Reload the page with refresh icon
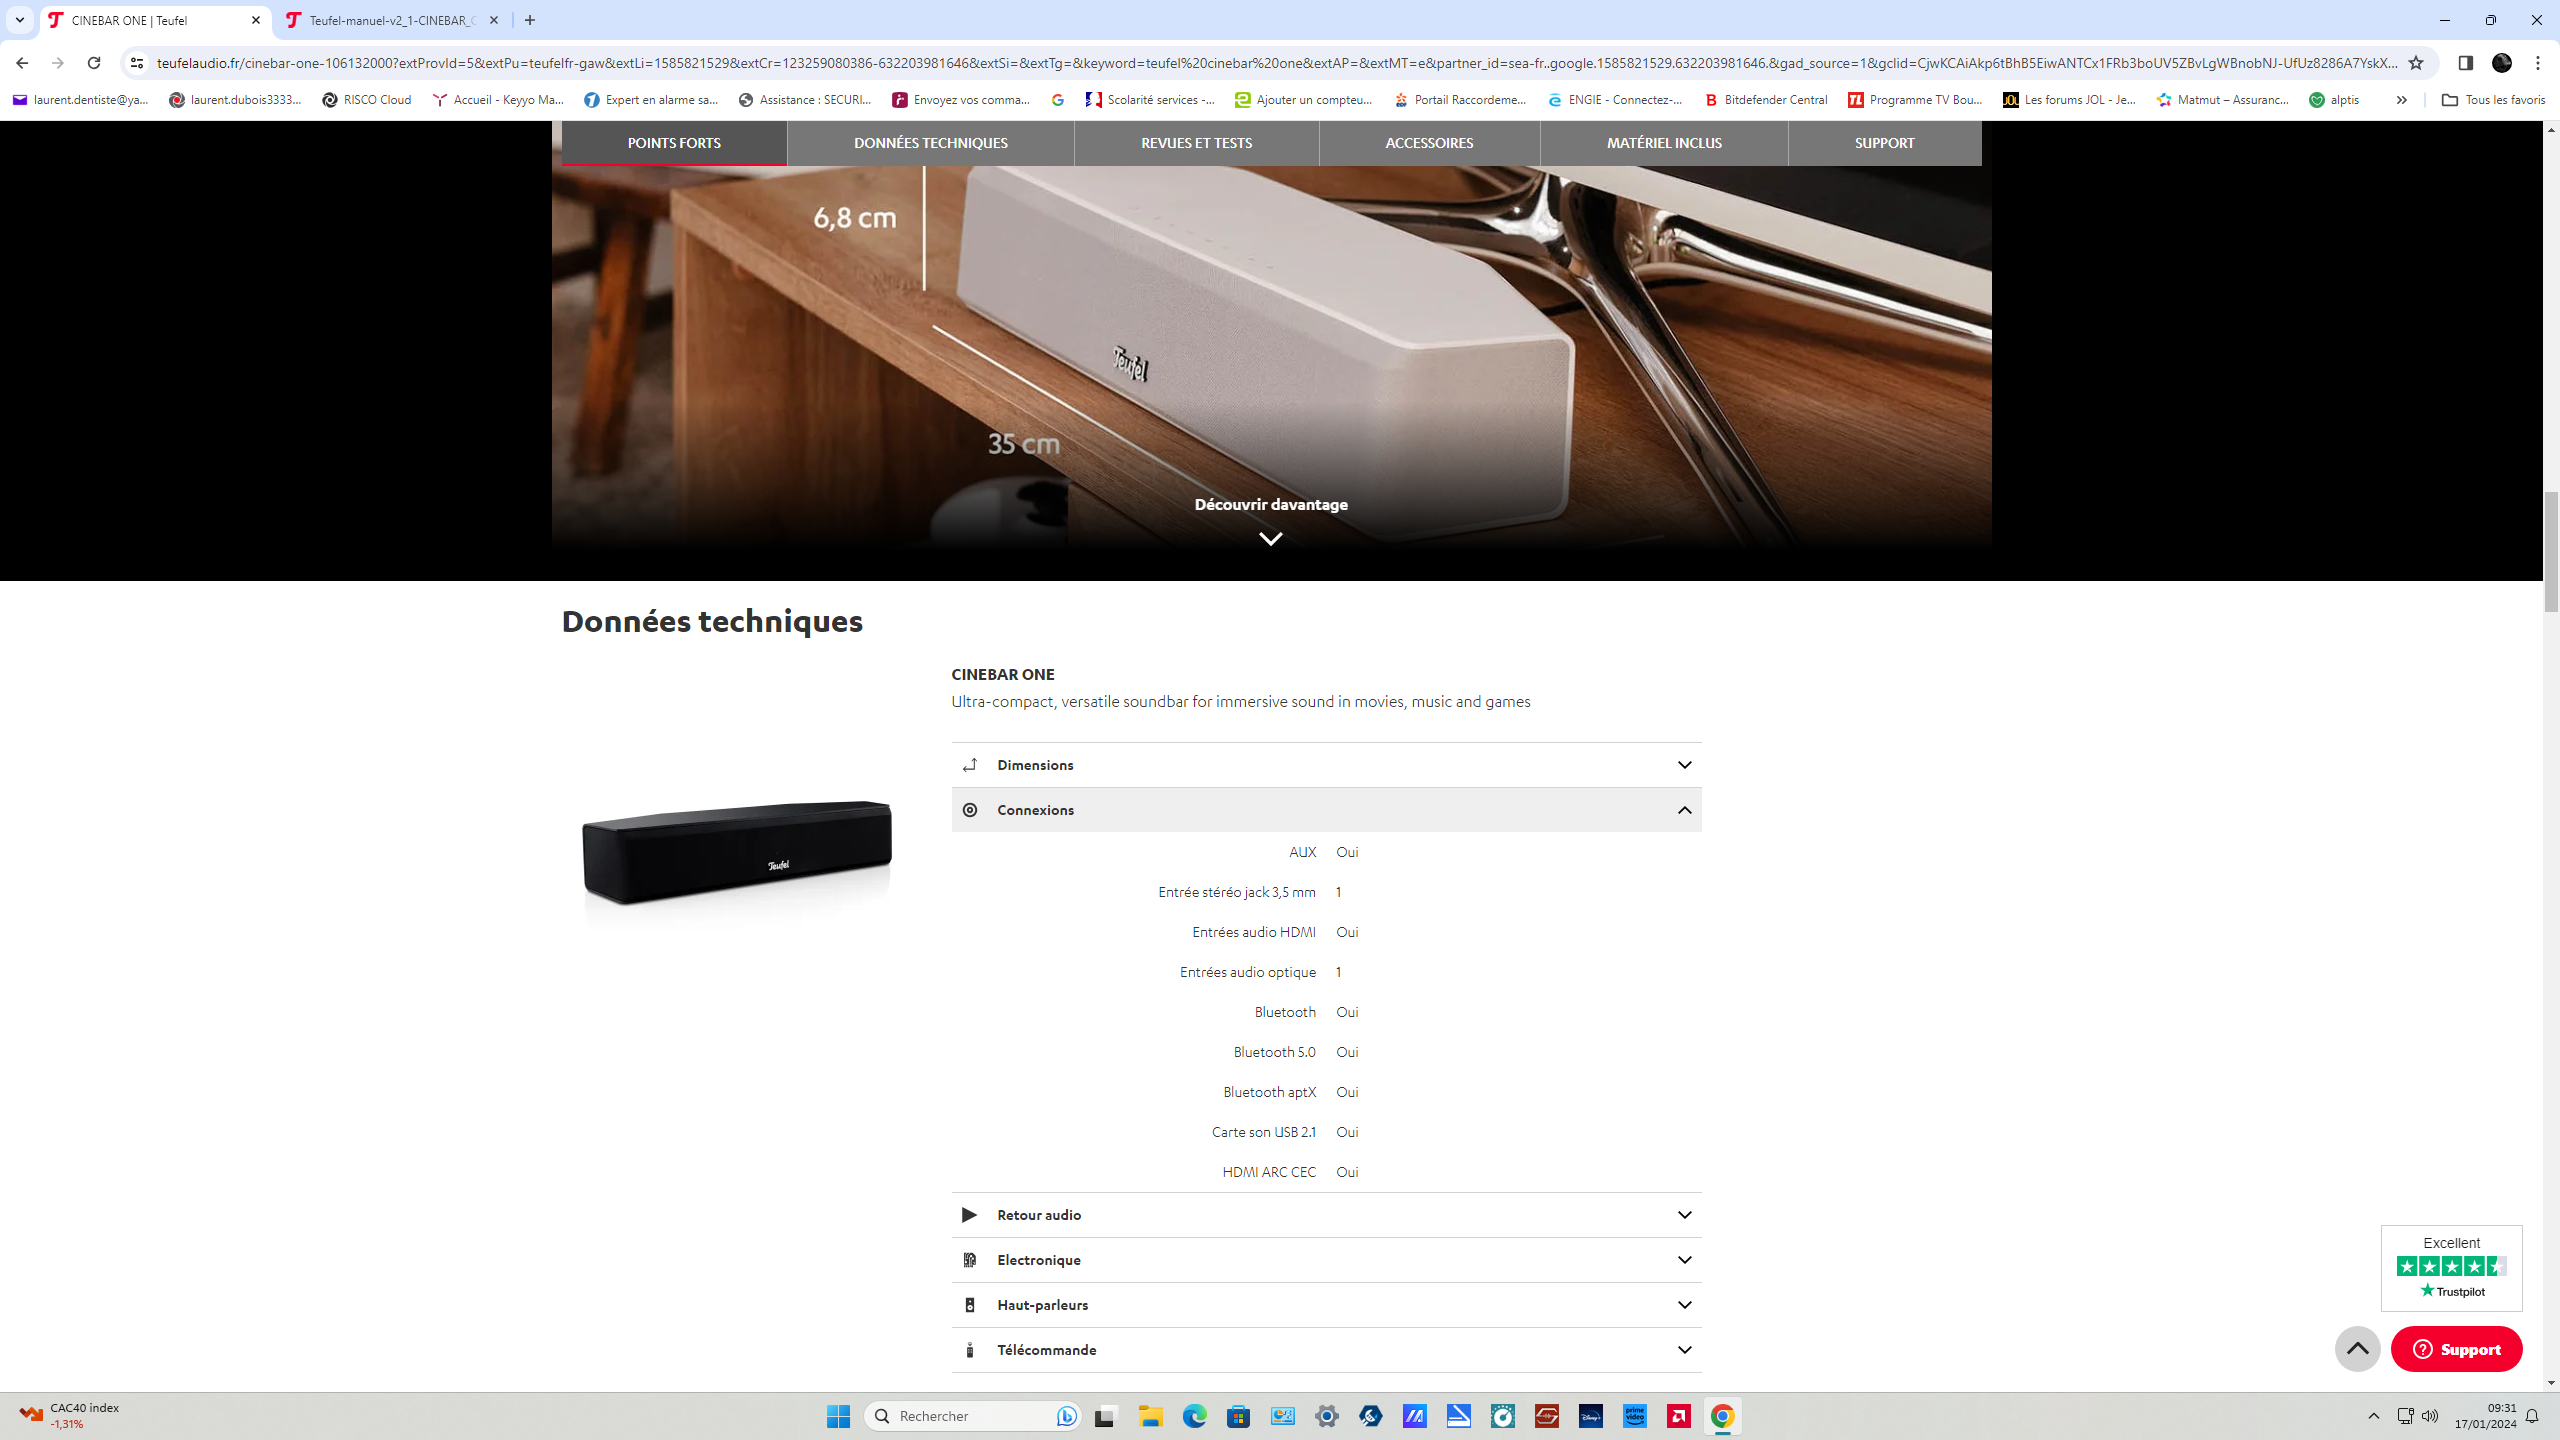Screen dimensions: 2560x1440 94,63
